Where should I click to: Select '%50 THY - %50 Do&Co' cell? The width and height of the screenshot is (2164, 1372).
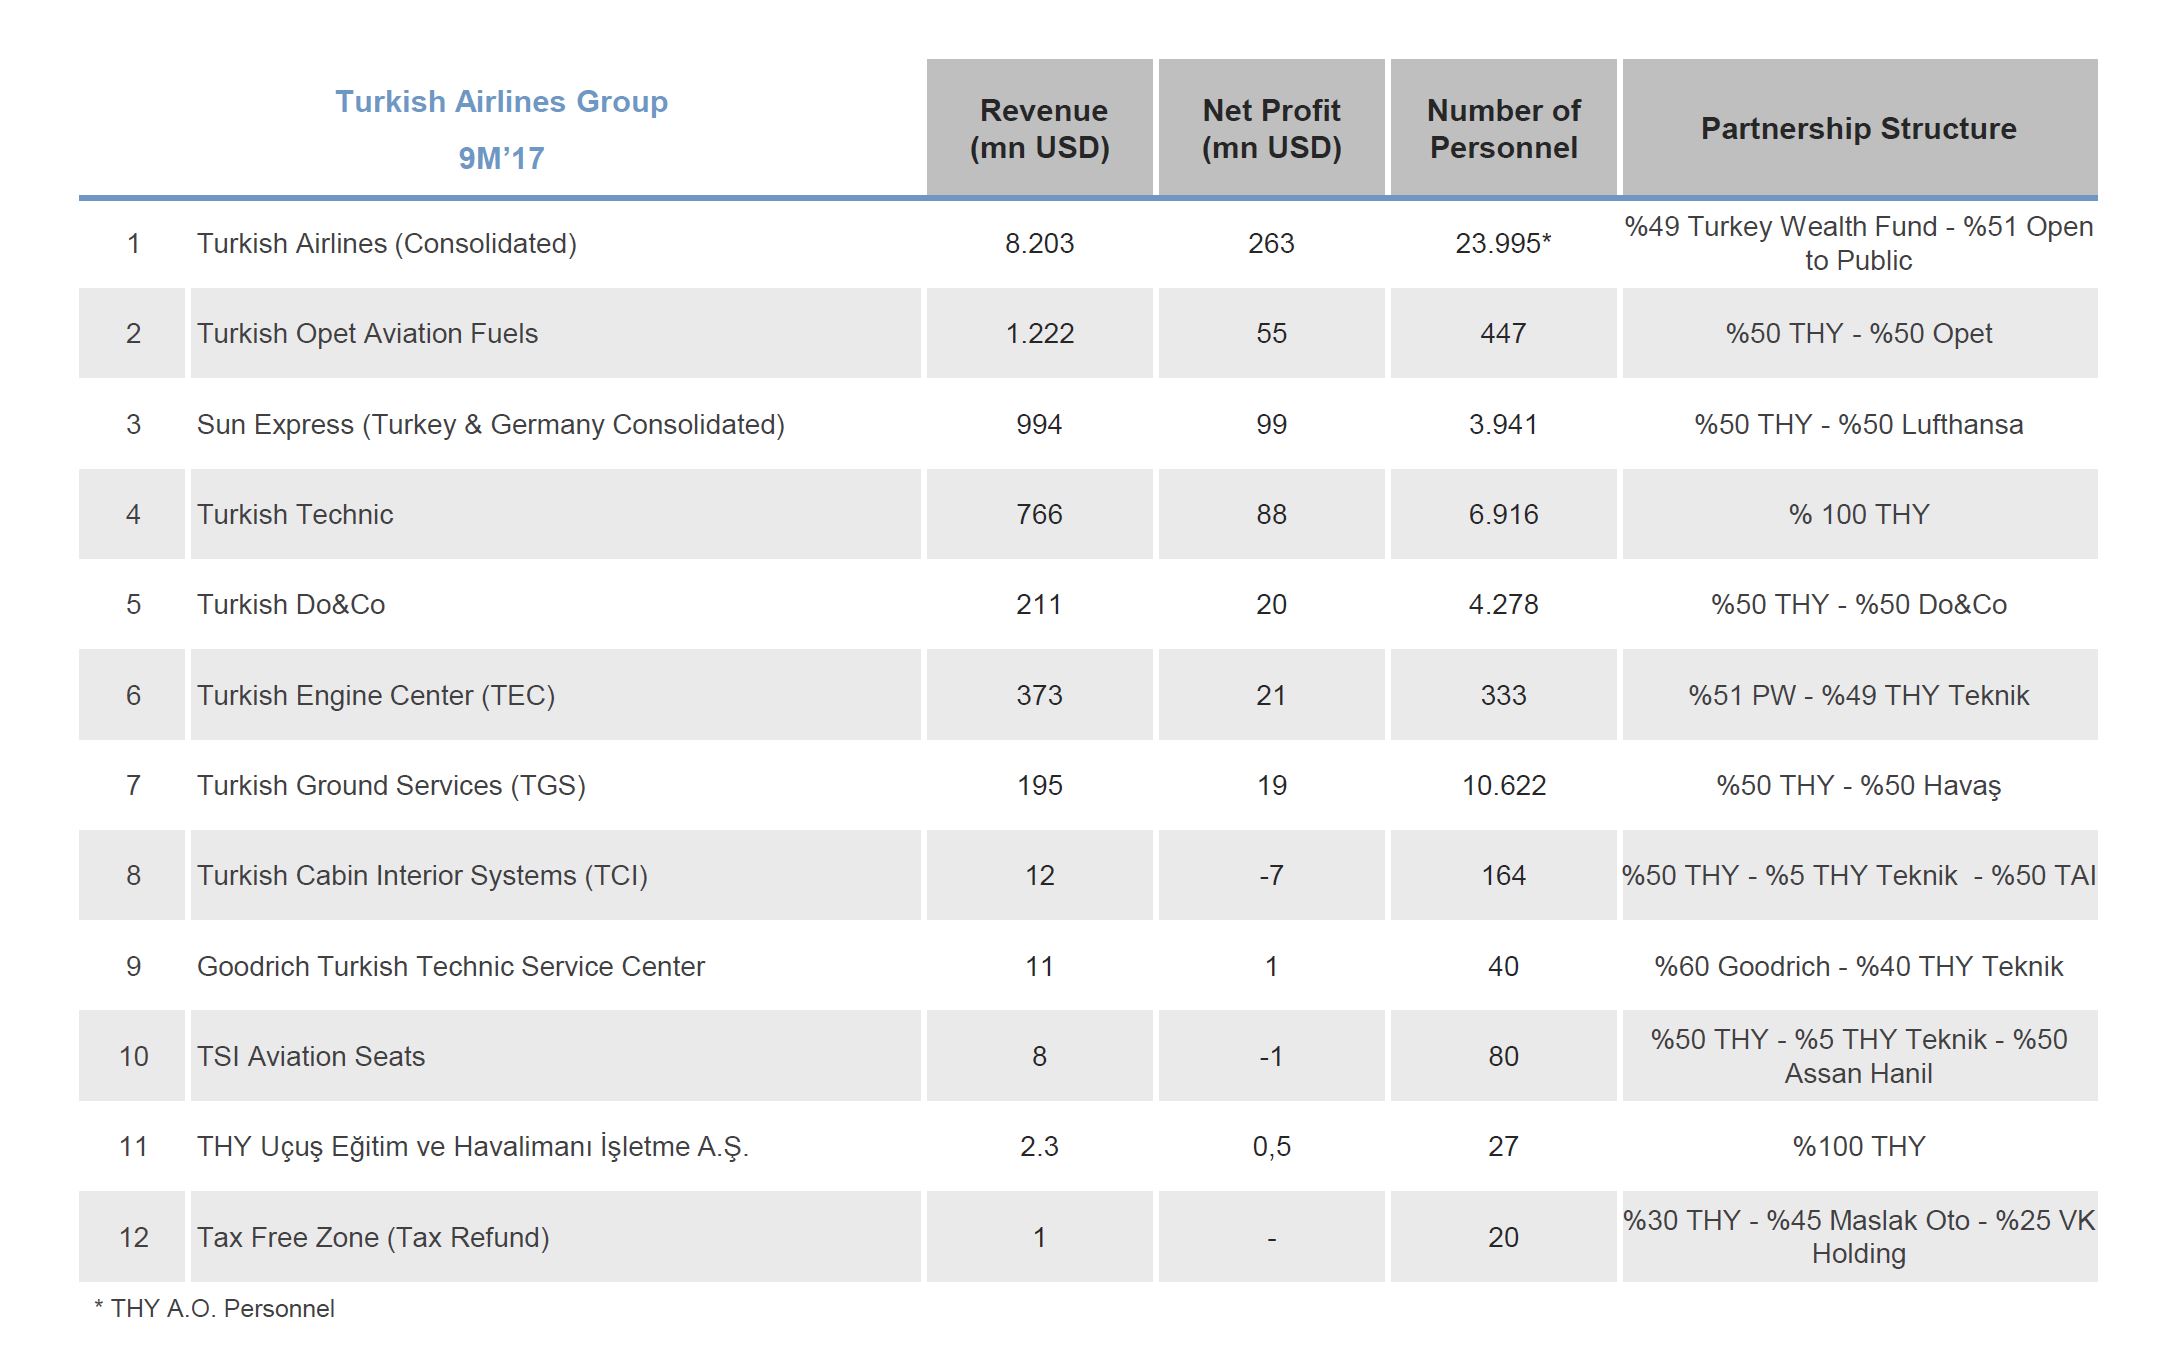point(1860,605)
